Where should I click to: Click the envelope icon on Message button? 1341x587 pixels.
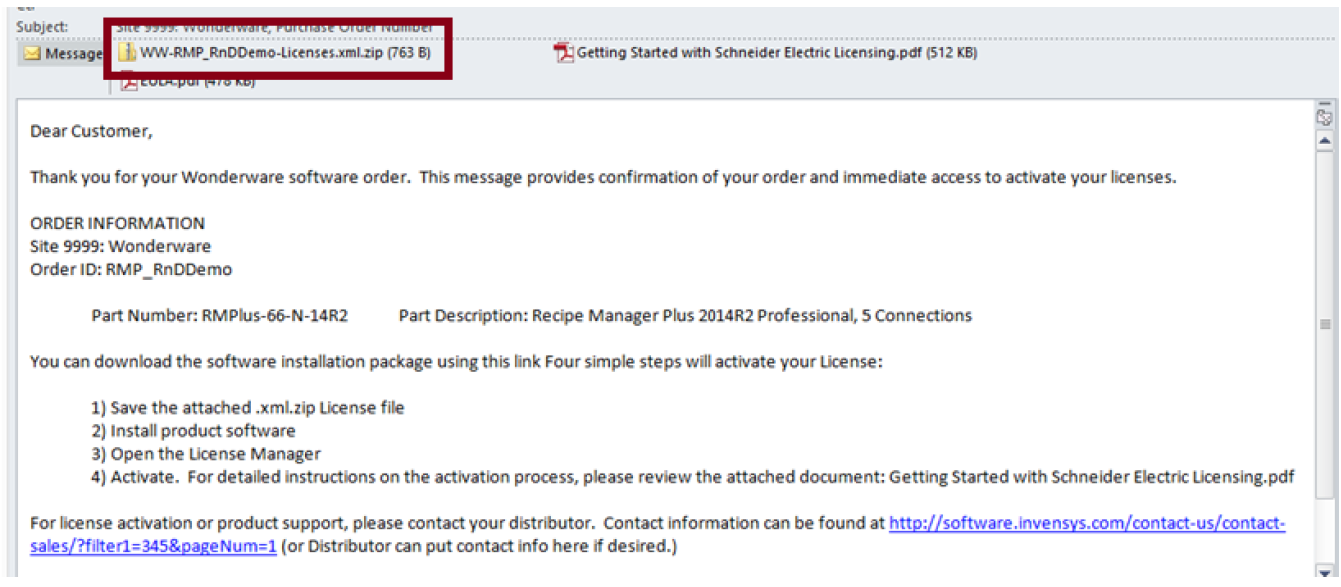(32, 54)
